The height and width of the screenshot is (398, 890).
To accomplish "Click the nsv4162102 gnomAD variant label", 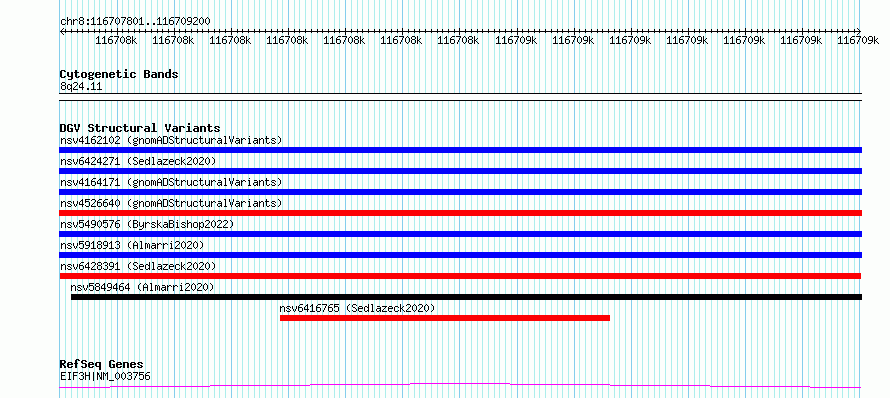I will pos(171,140).
